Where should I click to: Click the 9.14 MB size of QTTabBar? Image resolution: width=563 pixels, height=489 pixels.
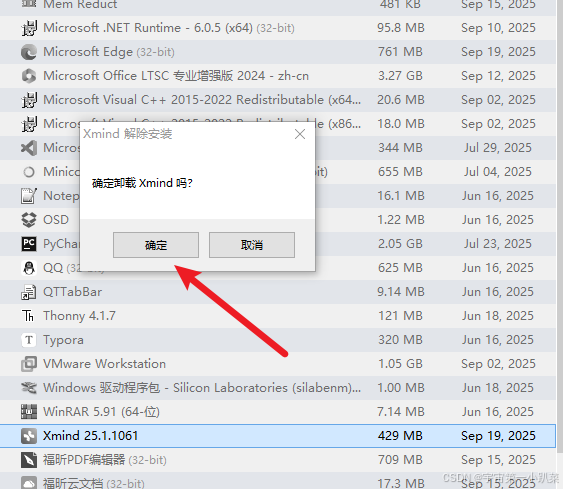point(401,292)
